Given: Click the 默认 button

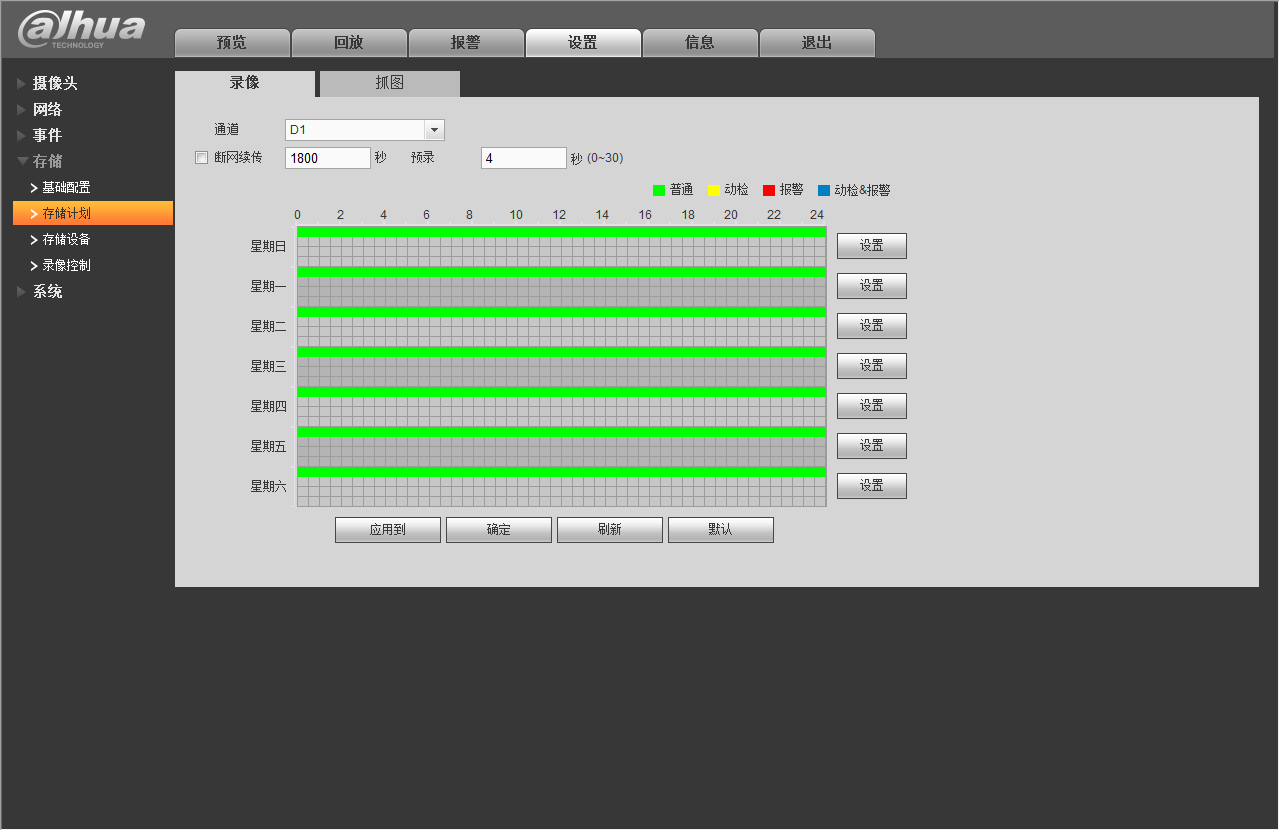Looking at the screenshot, I should point(720,530).
